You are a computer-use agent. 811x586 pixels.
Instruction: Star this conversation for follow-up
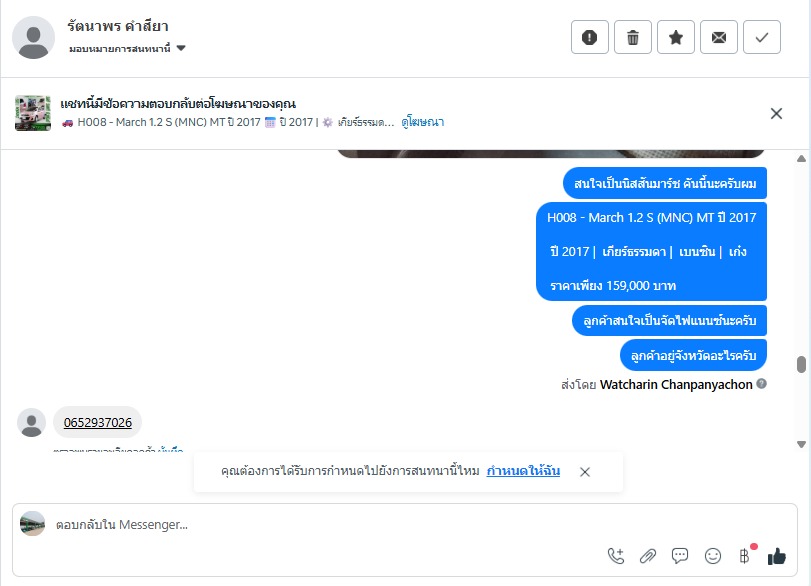(x=675, y=37)
